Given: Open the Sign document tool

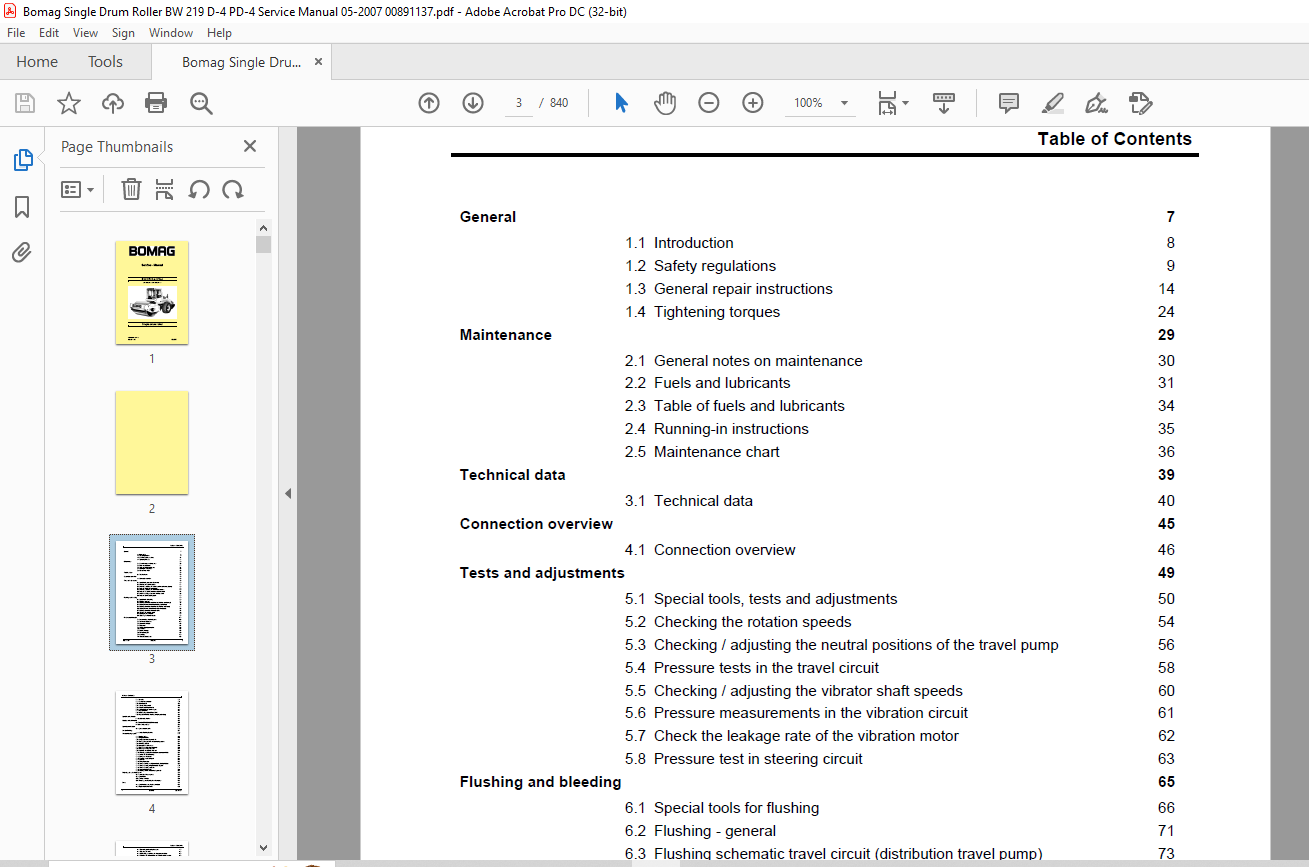Looking at the screenshot, I should click(x=1097, y=103).
